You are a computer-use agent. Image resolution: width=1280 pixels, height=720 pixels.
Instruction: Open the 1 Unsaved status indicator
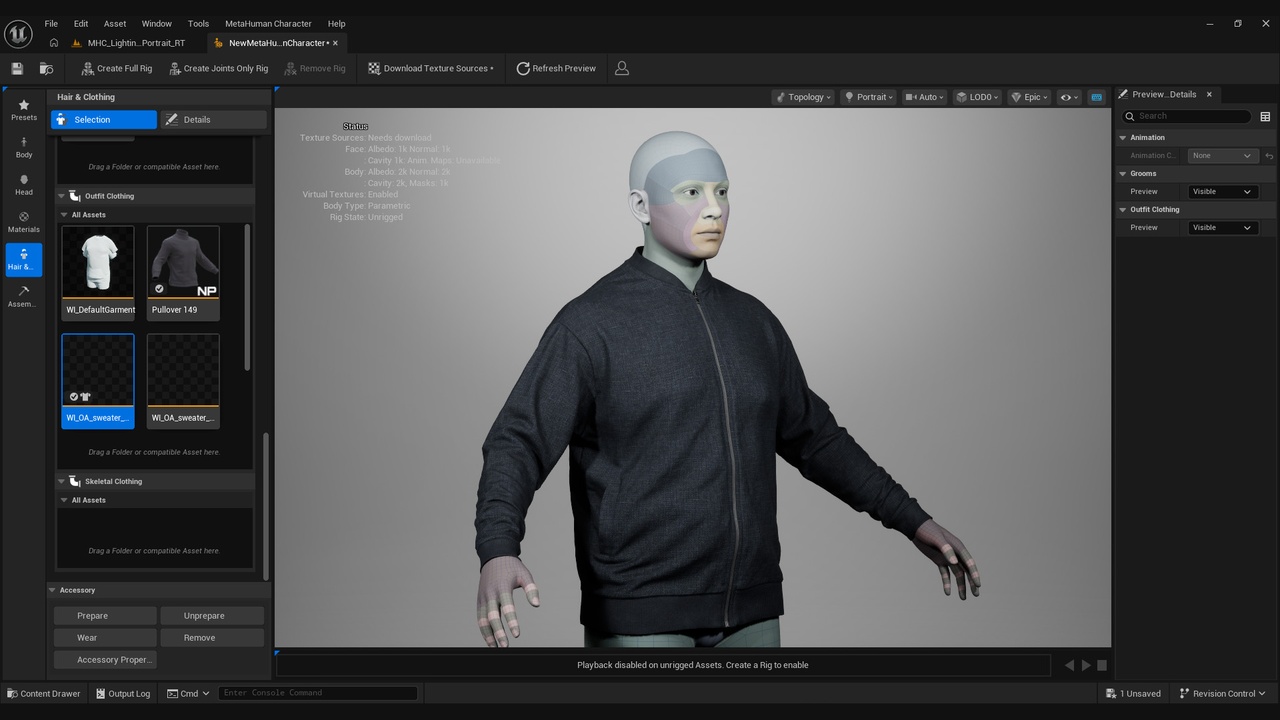[1134, 693]
